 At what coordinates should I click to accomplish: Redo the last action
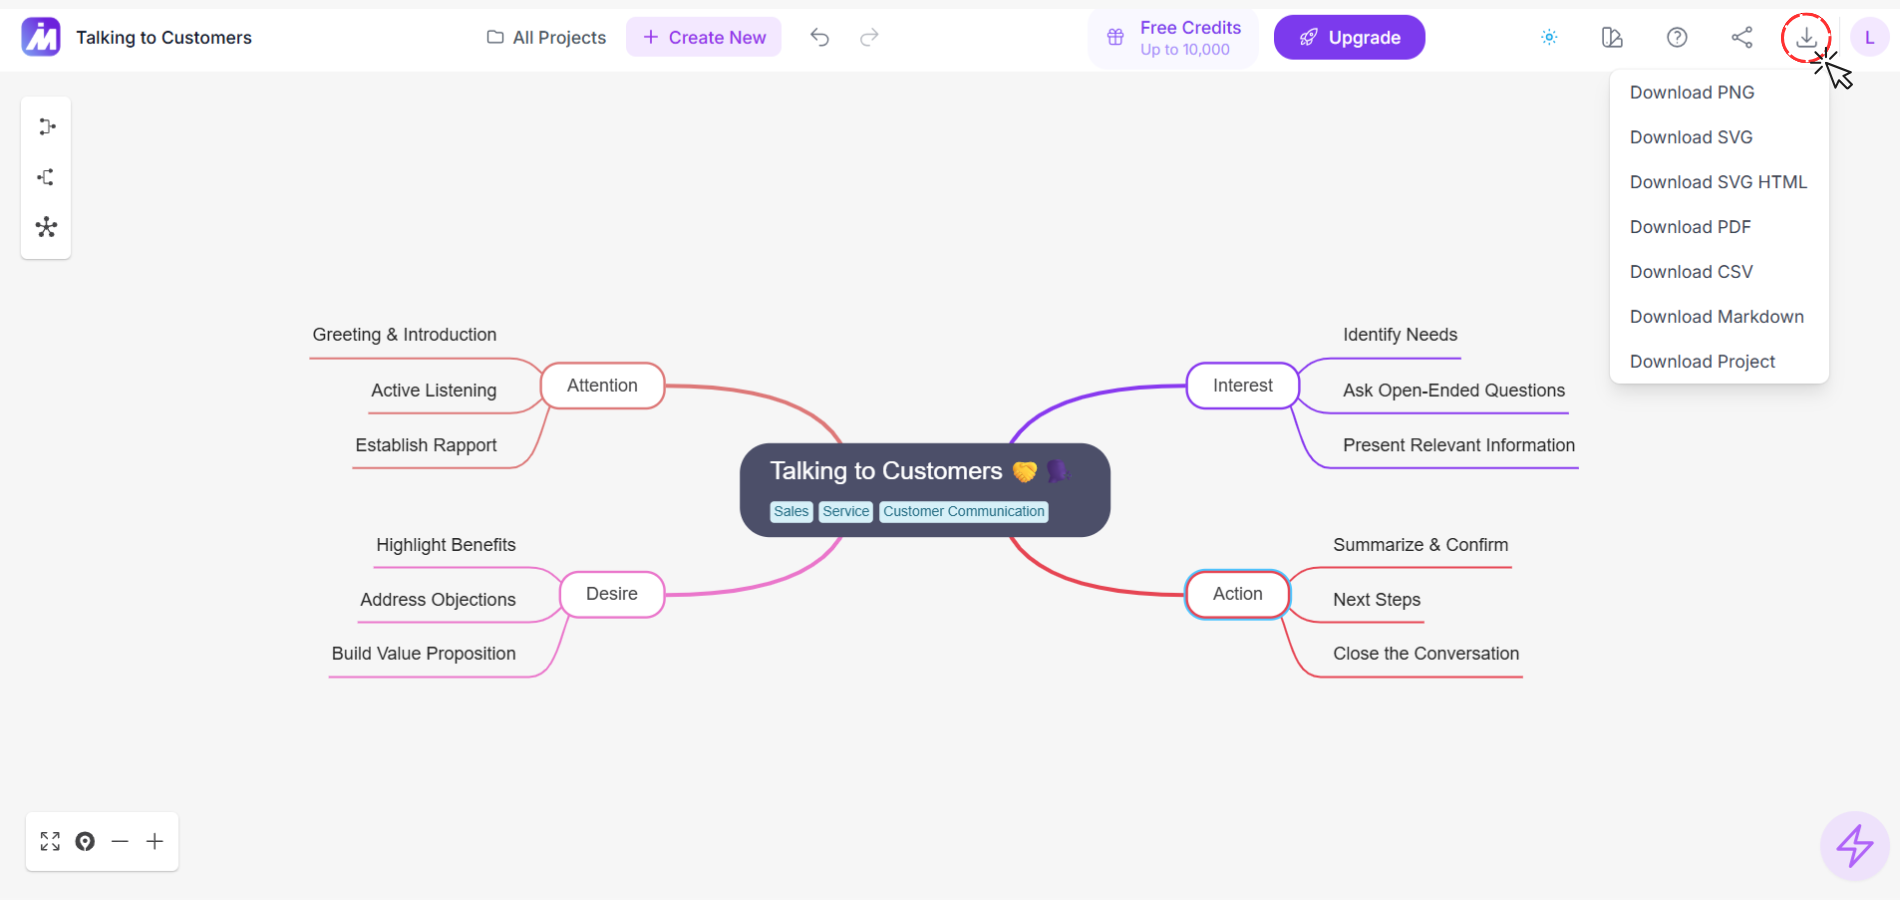tap(869, 38)
